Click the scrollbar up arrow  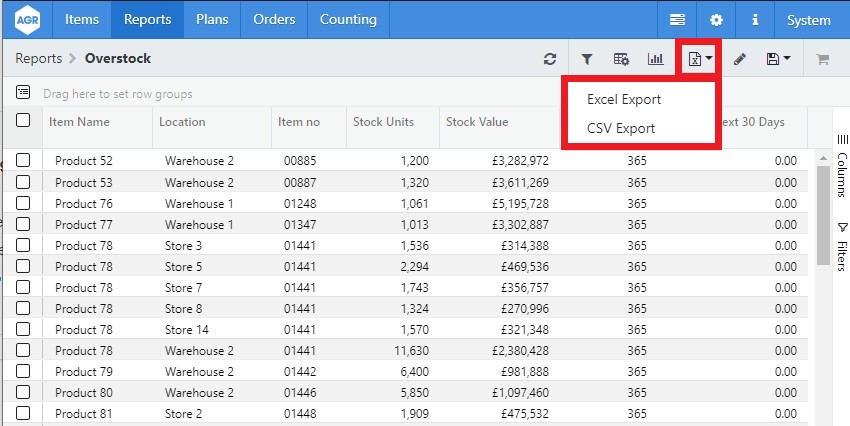[823, 158]
